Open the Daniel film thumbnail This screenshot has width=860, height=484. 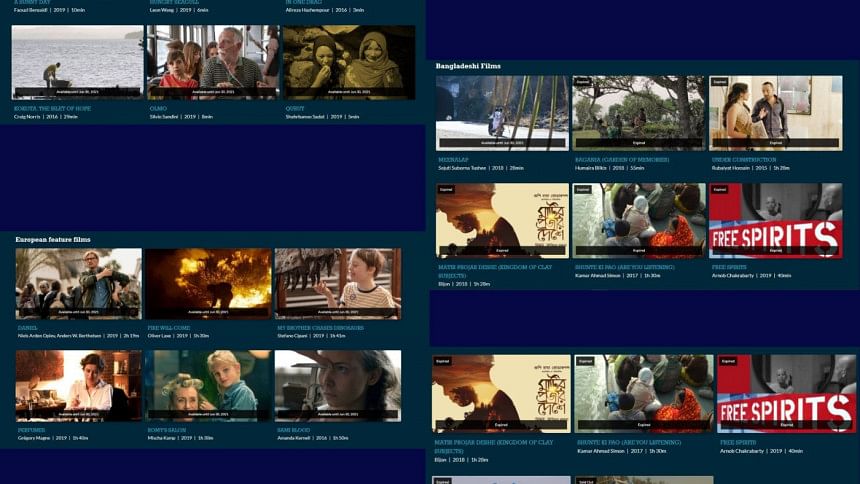pos(78,284)
